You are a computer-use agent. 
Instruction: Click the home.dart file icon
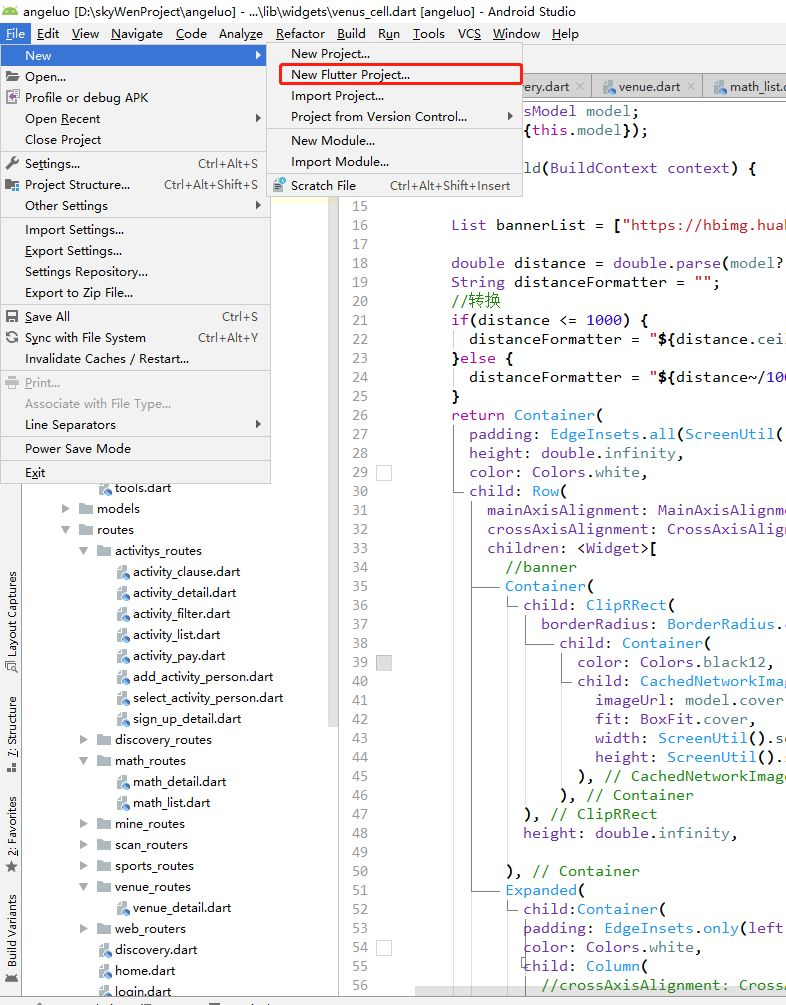[x=105, y=971]
